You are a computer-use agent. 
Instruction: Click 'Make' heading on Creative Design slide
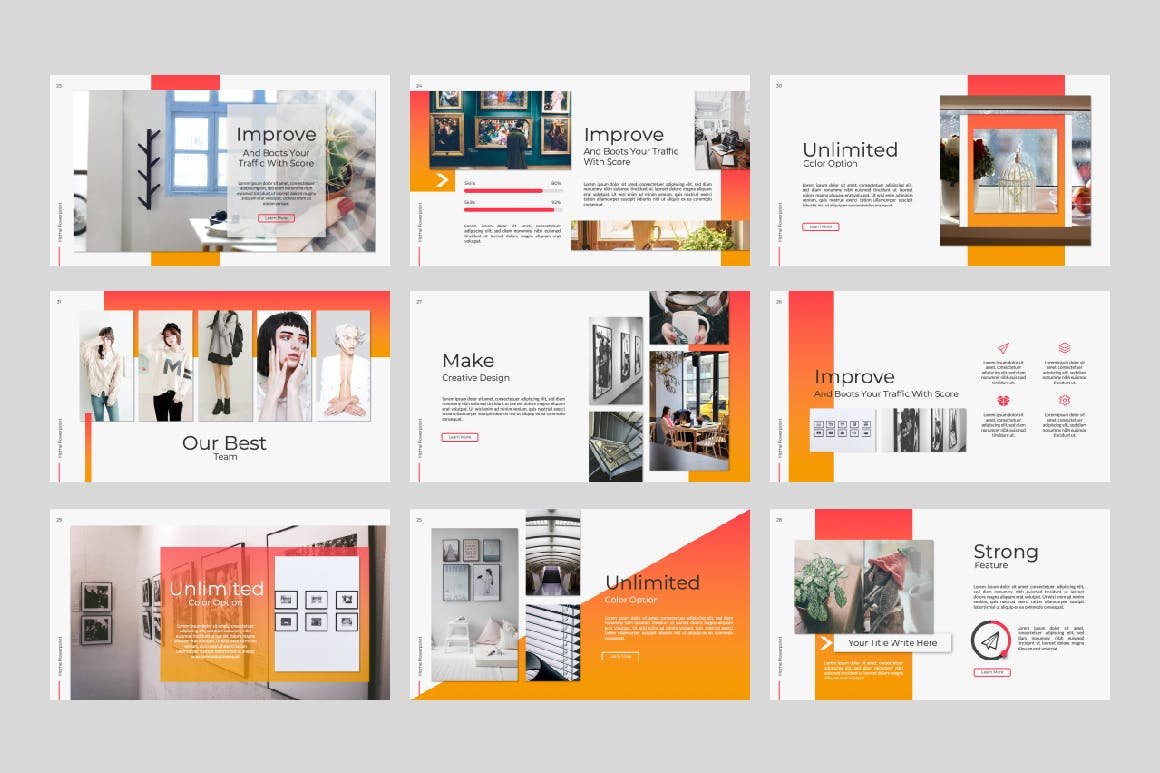point(468,360)
